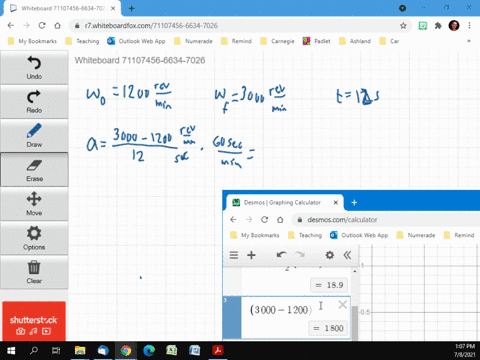Click home icon in Desmos browser window
The image size is (480, 360).
(280, 220)
